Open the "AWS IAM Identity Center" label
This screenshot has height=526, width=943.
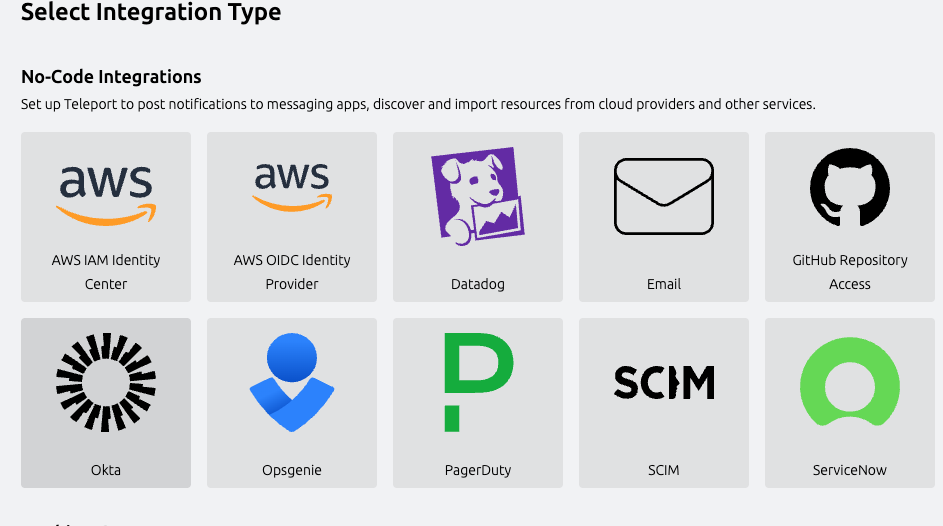tap(106, 272)
